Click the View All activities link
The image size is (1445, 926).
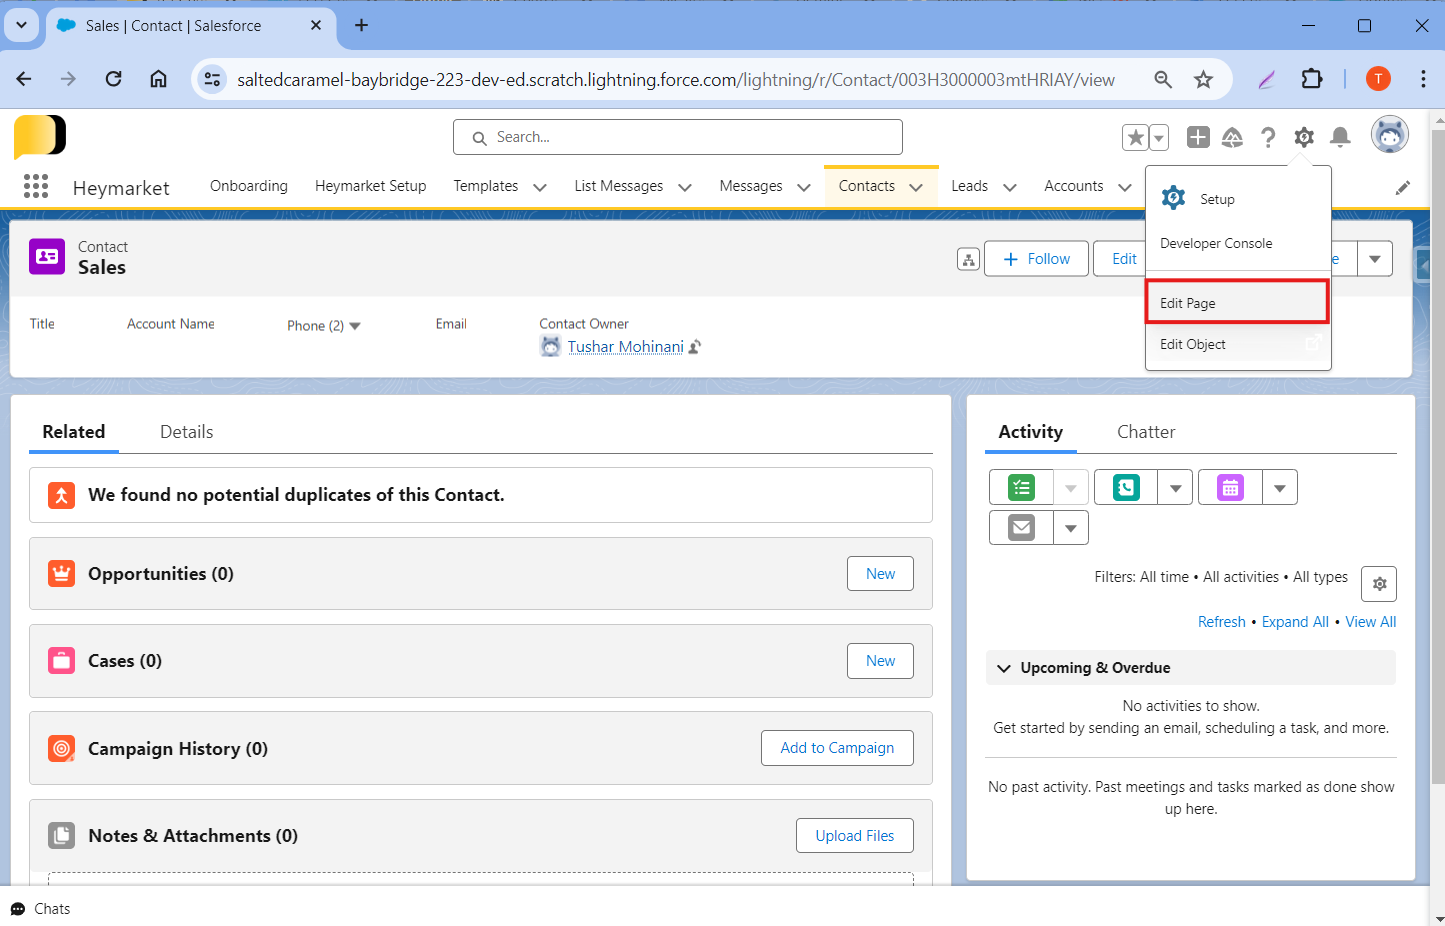pyautogui.click(x=1370, y=622)
